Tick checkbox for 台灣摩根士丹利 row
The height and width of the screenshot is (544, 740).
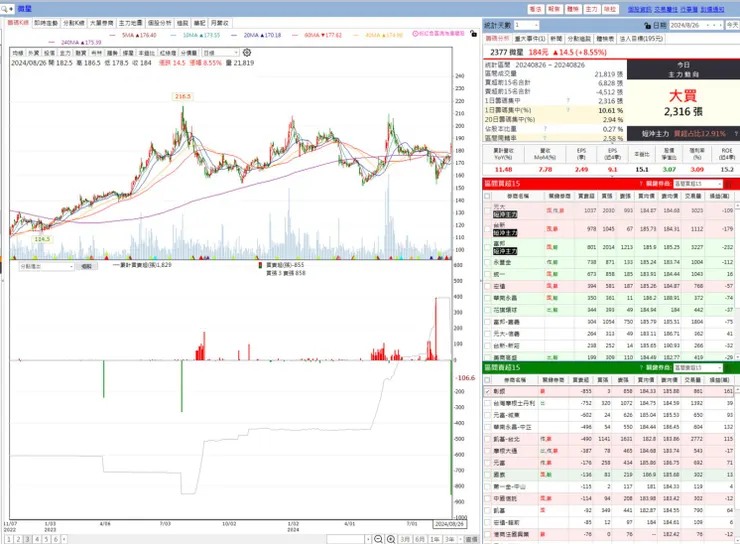tap(488, 403)
